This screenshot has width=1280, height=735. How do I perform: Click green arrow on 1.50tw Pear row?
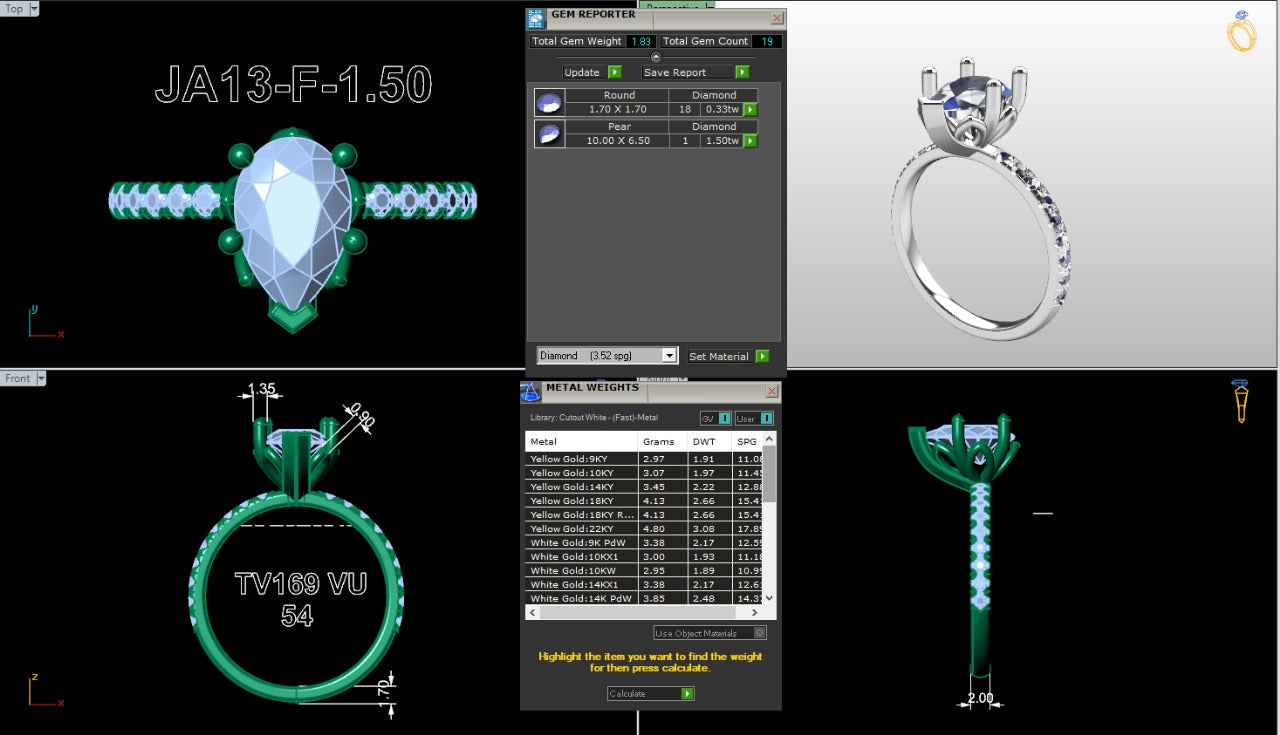pyautogui.click(x=750, y=141)
